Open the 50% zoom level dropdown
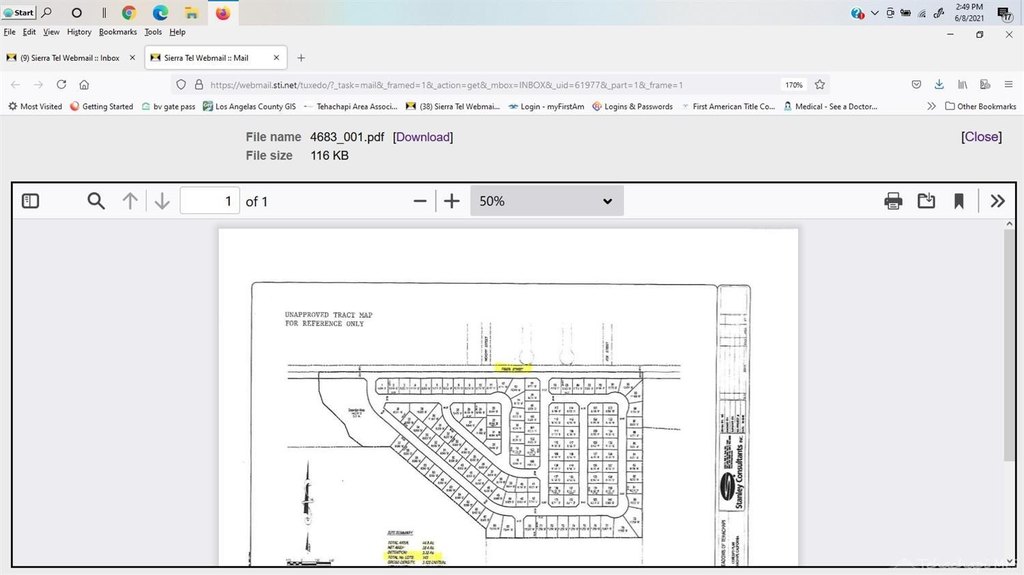This screenshot has width=1024, height=575. (546, 201)
